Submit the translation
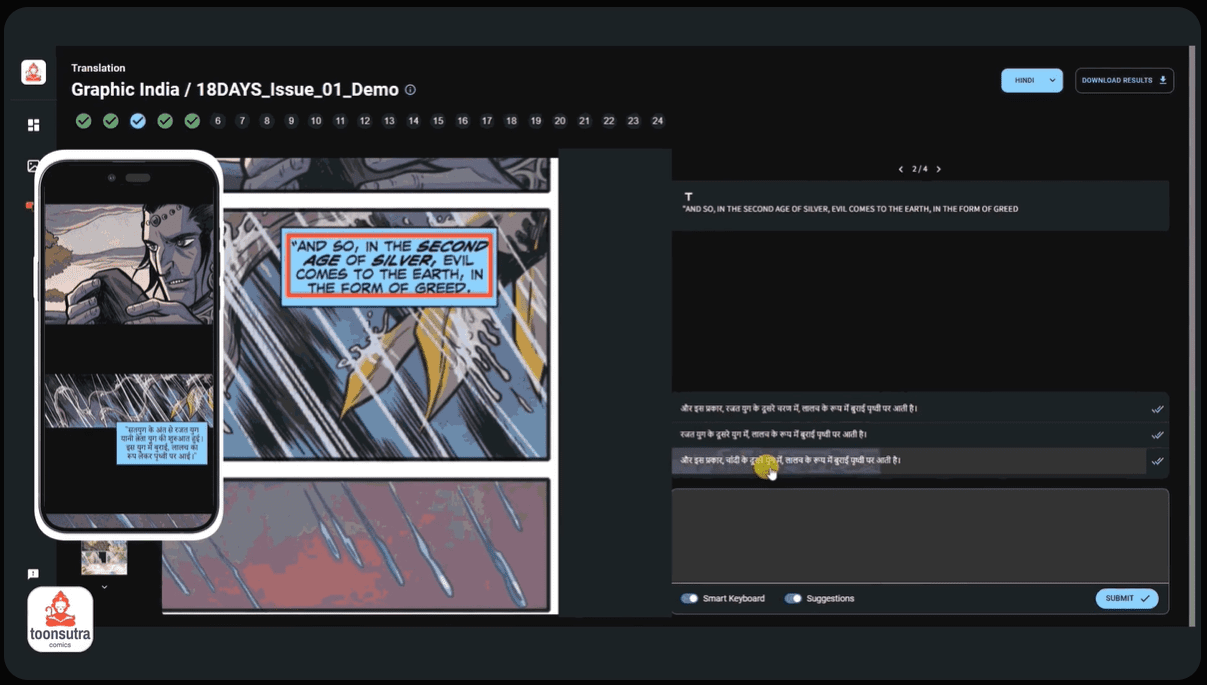Screen dimensions: 1207x685 pos(1127,598)
